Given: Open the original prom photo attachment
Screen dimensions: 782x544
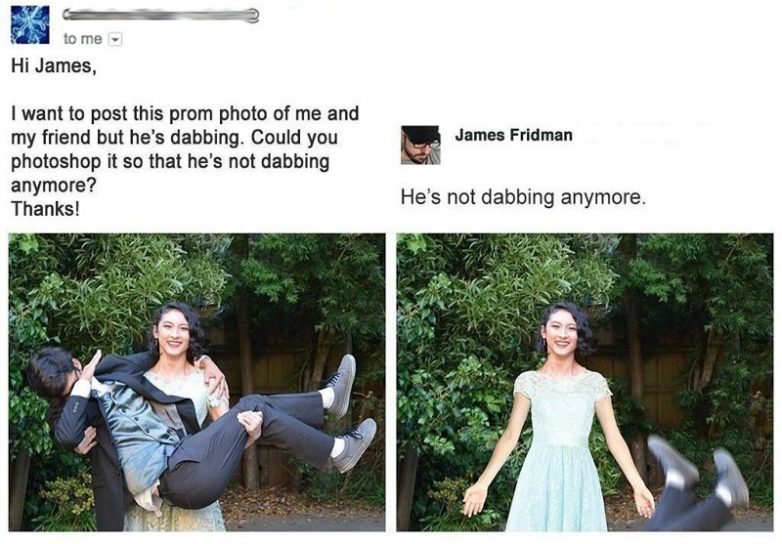Looking at the screenshot, I should tap(197, 382).
